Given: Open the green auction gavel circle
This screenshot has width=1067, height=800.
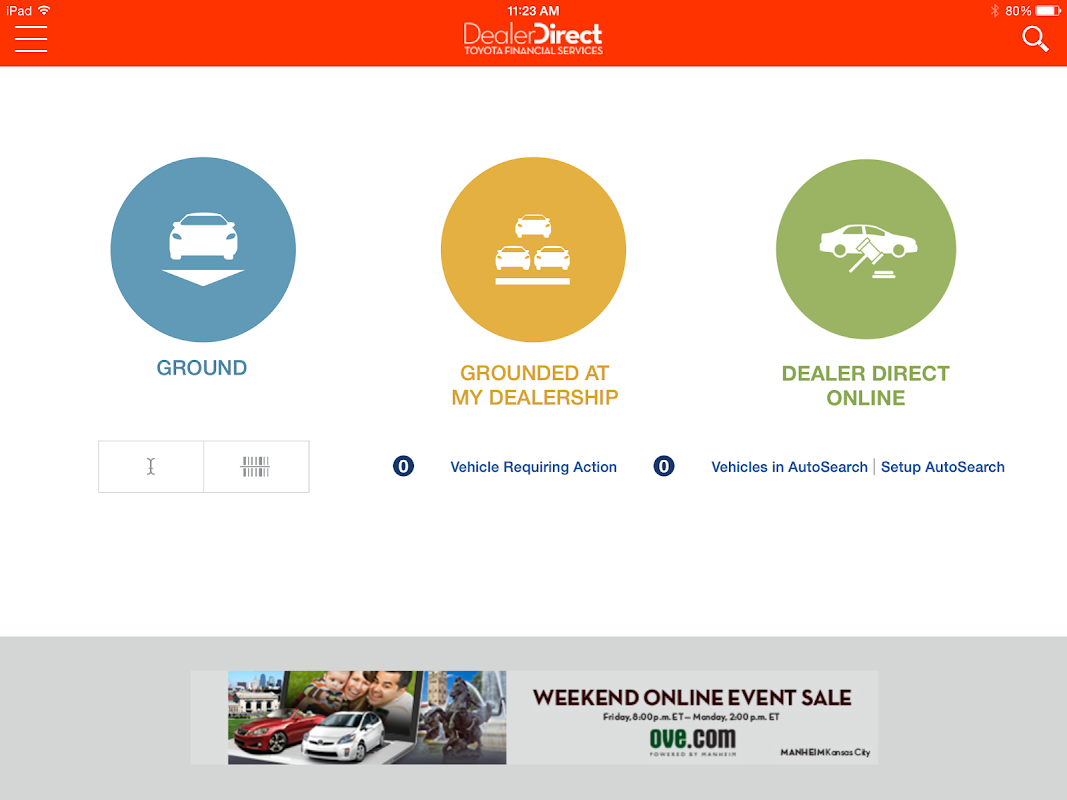Looking at the screenshot, I should pos(866,249).
